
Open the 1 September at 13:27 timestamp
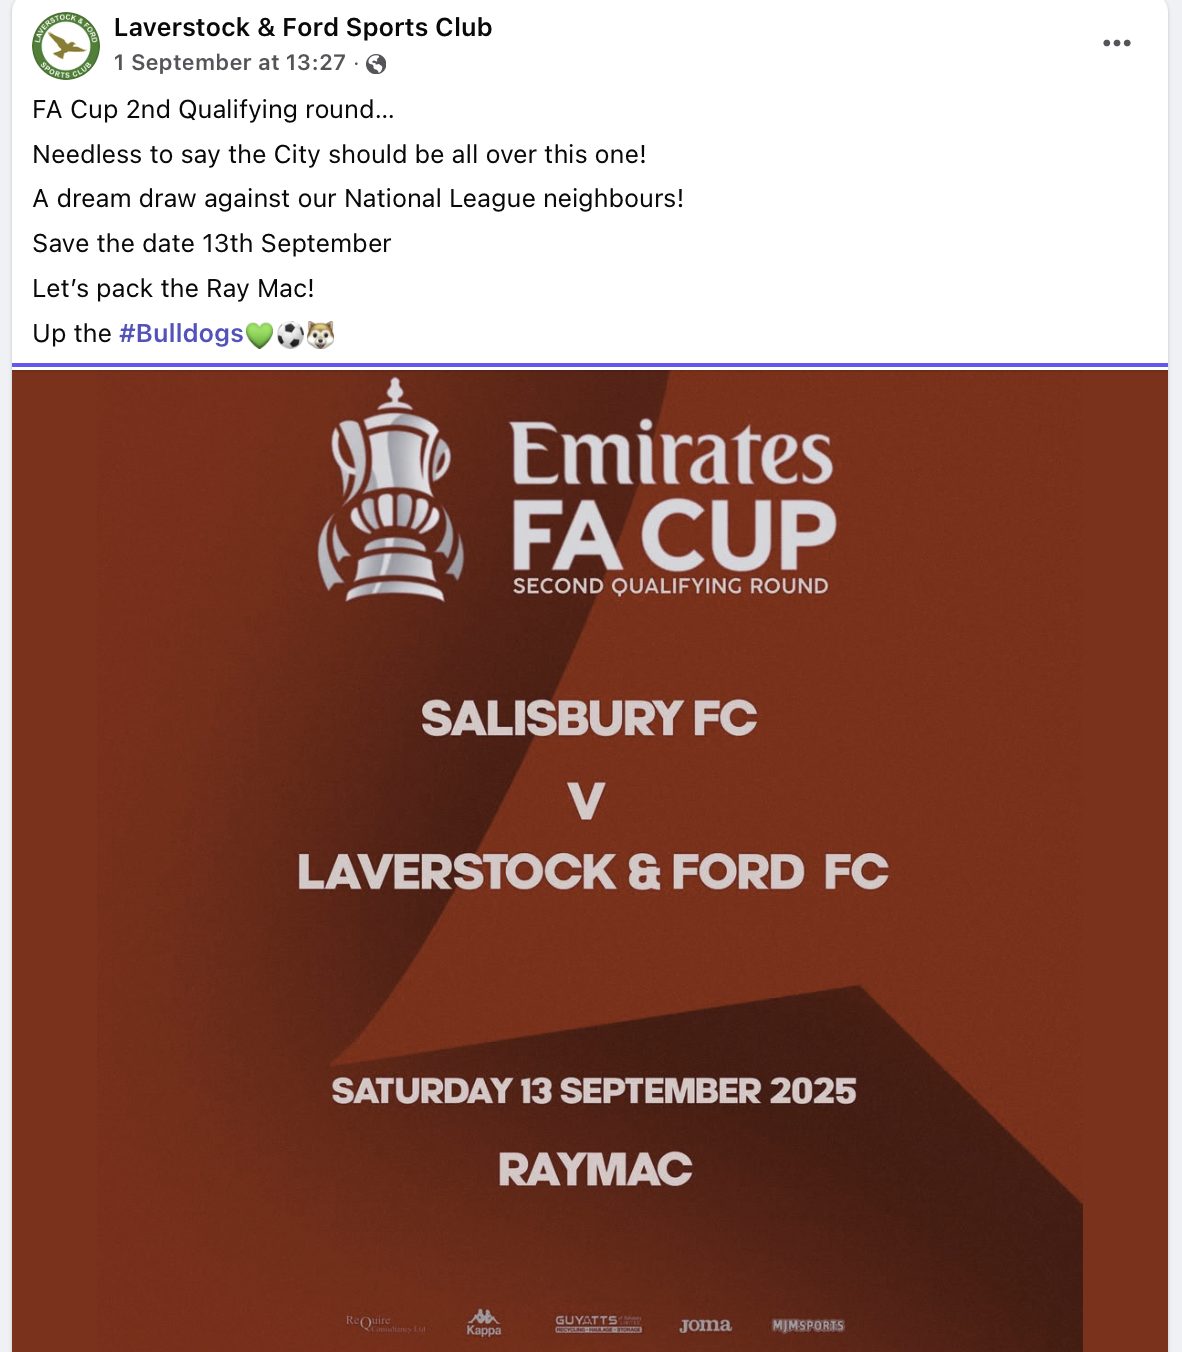tap(229, 63)
